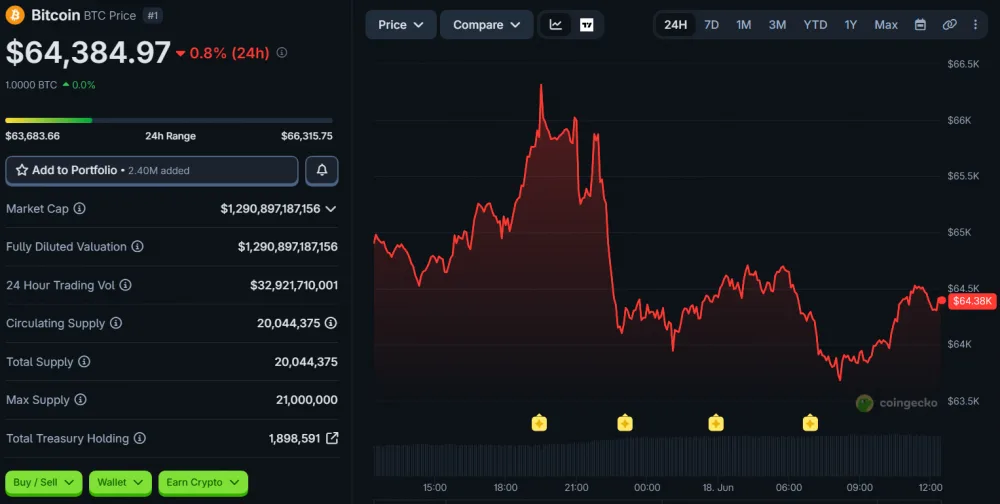
Task: Click info icon beside Circulating Supply label
Action: click(115, 323)
